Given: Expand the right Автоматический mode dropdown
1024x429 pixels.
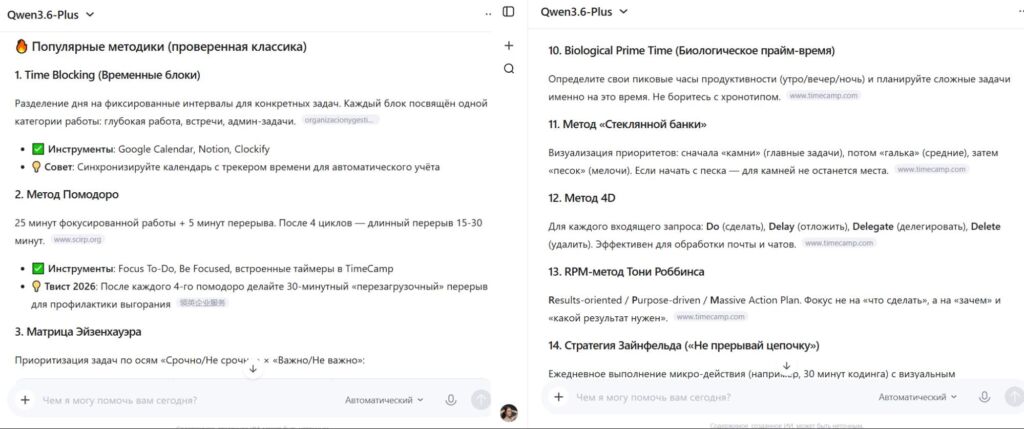Looking at the screenshot, I should [x=917, y=397].
